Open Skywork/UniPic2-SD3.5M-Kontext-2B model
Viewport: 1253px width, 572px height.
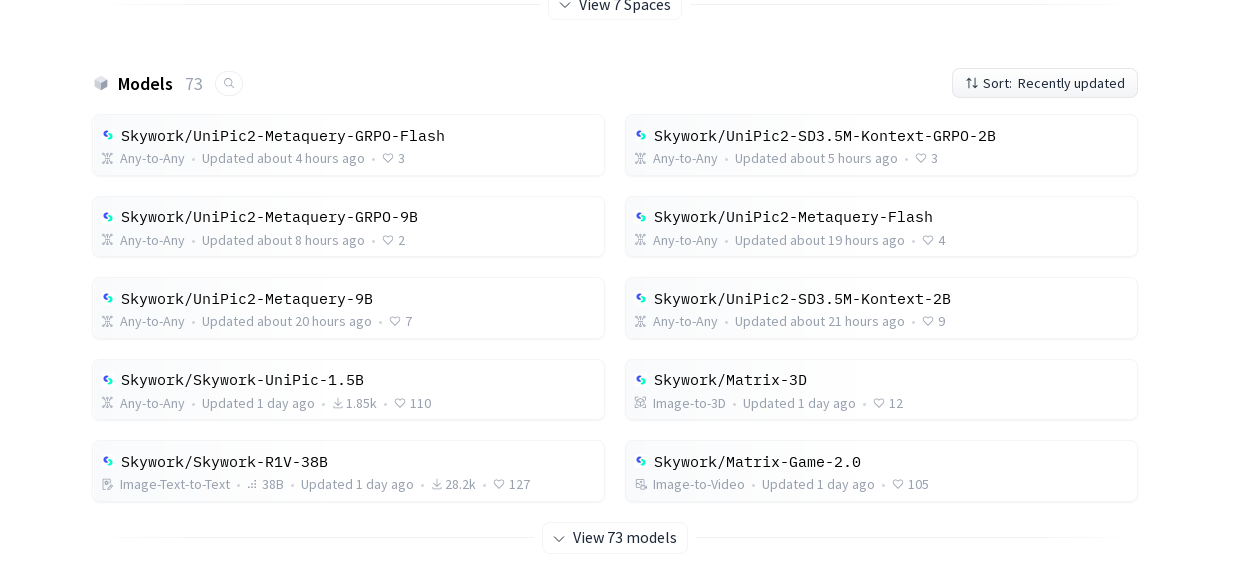pyautogui.click(x=881, y=308)
